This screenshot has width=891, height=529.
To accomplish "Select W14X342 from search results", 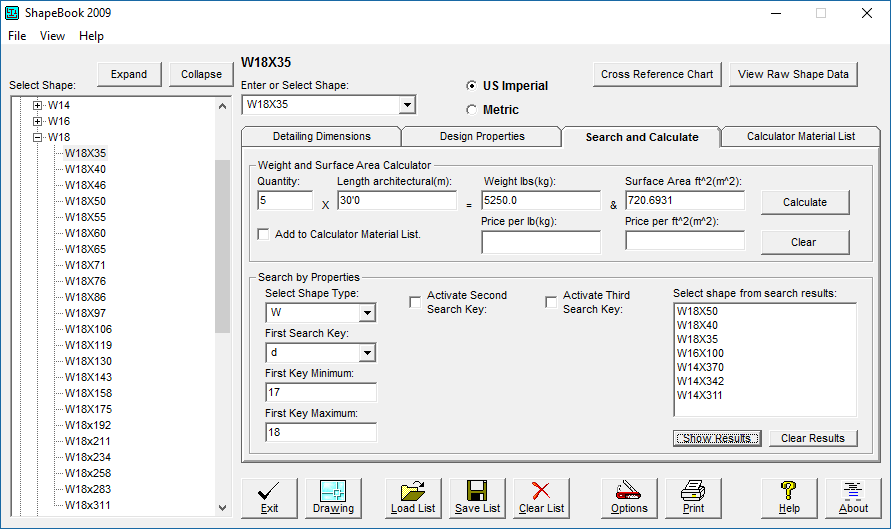I will coord(700,381).
